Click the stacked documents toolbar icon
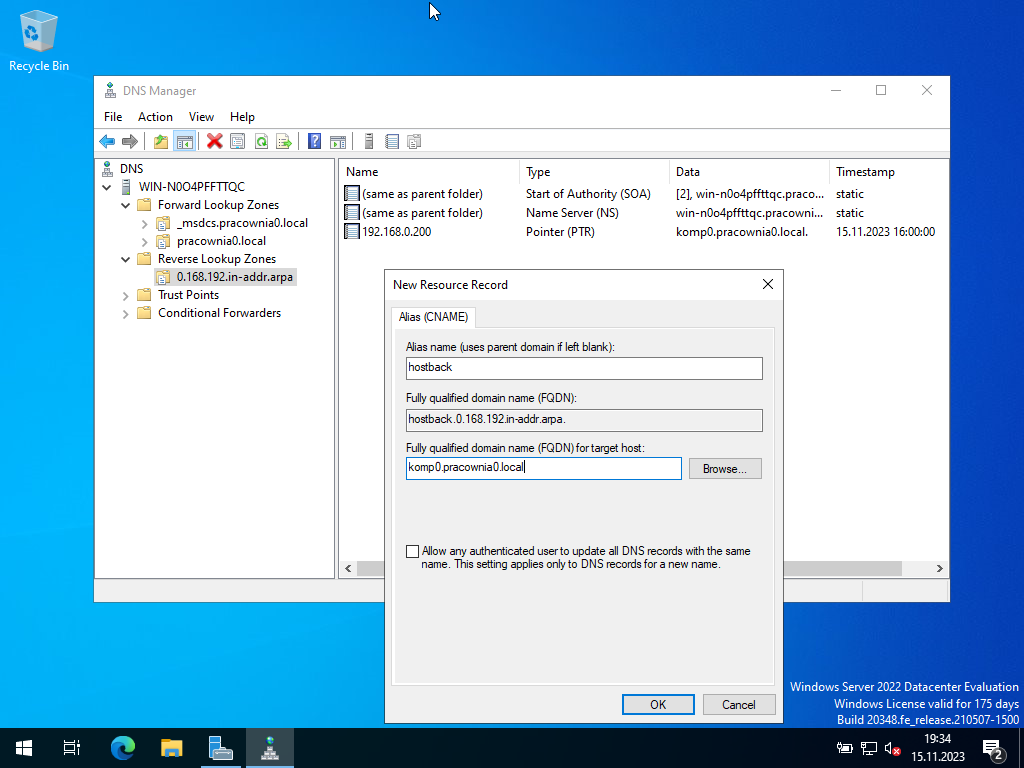The image size is (1024, 768). (x=414, y=141)
